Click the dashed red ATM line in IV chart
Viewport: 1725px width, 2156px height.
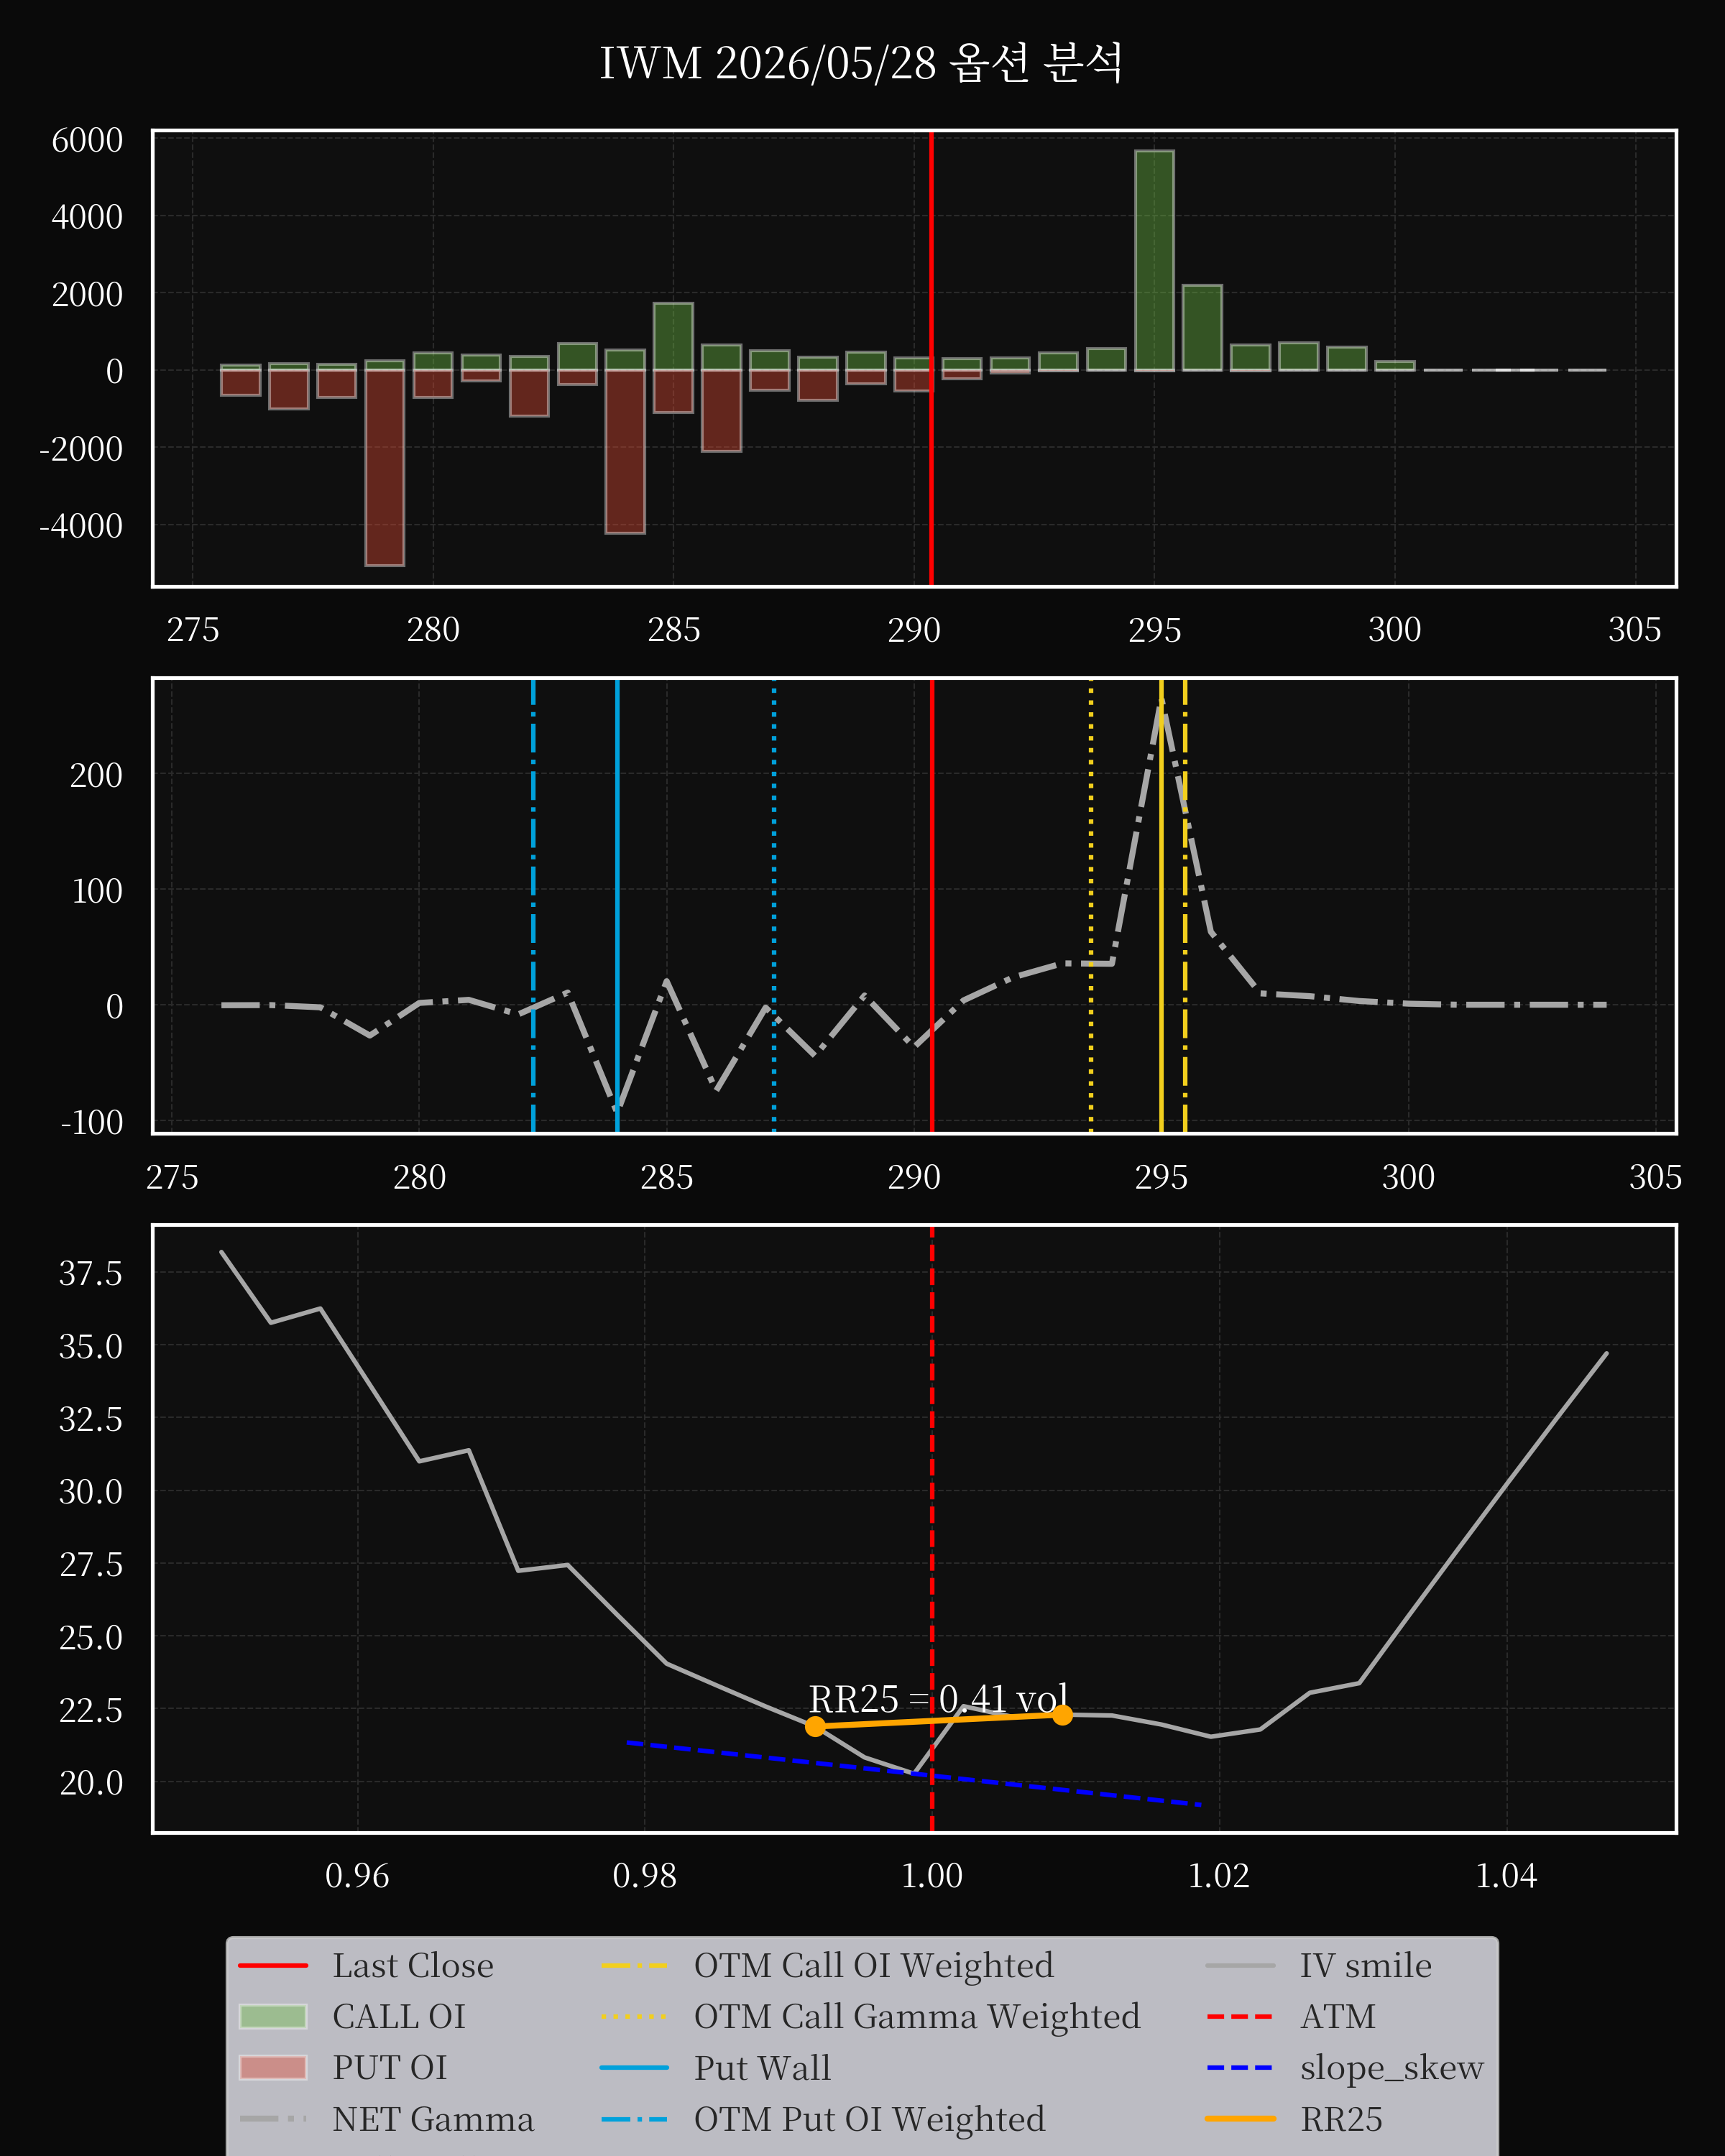pyautogui.click(x=932, y=1530)
